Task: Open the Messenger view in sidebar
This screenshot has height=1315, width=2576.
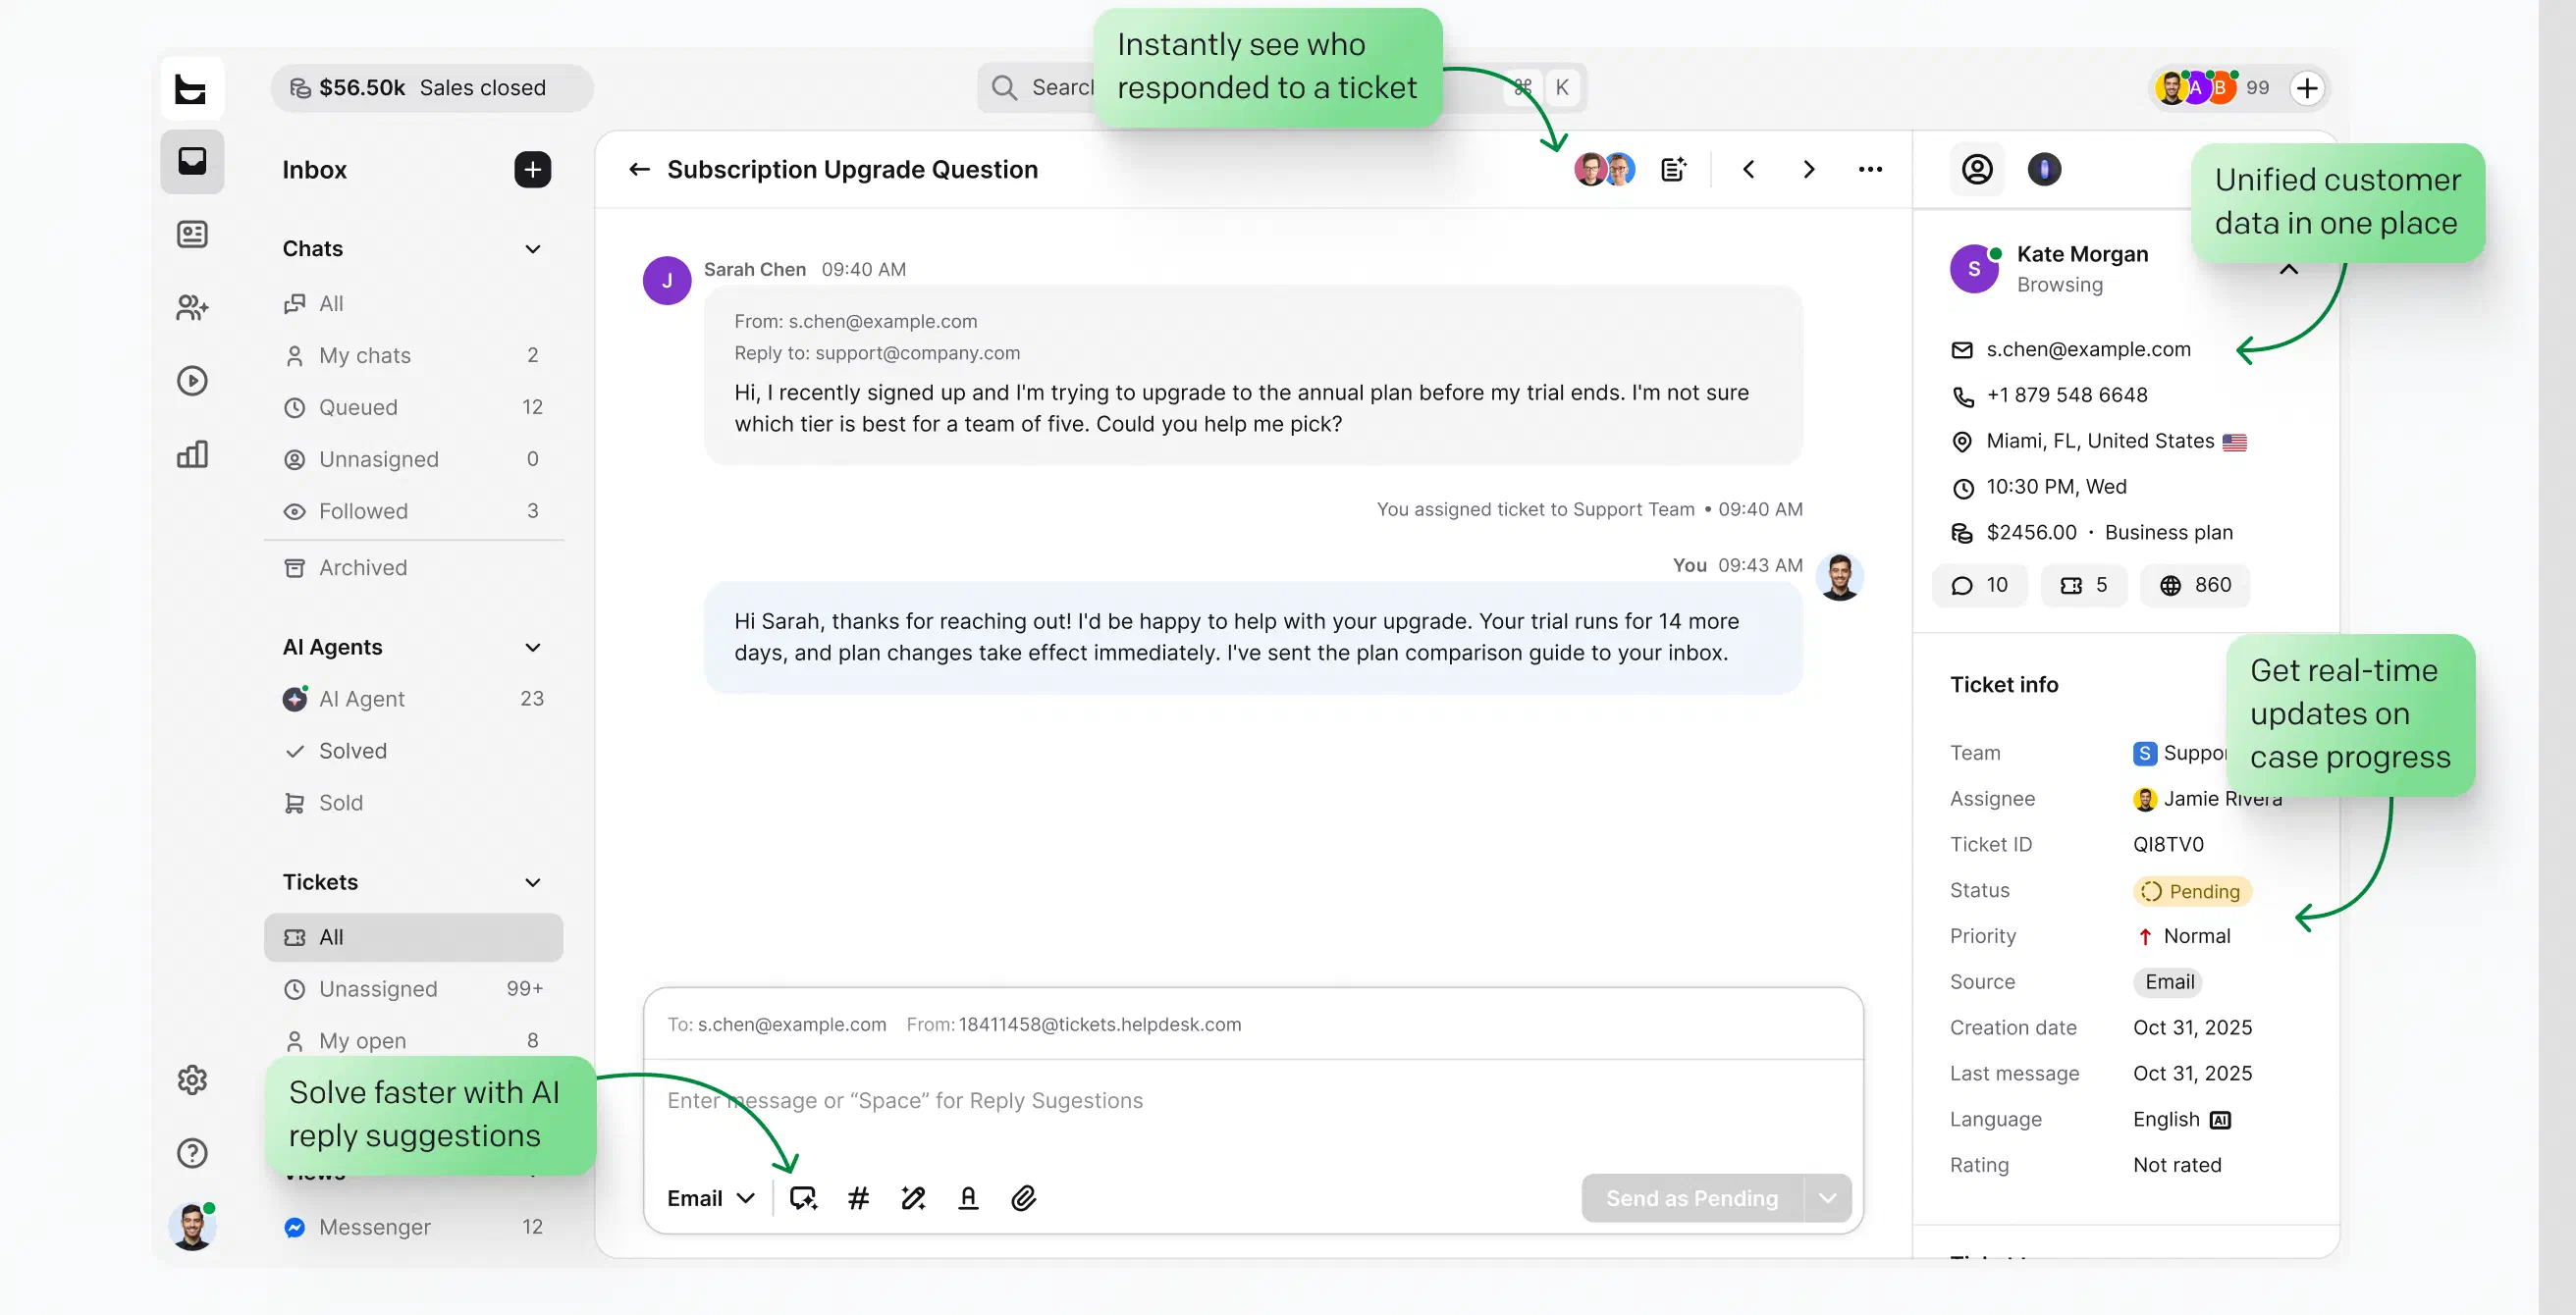Action: (413, 1227)
